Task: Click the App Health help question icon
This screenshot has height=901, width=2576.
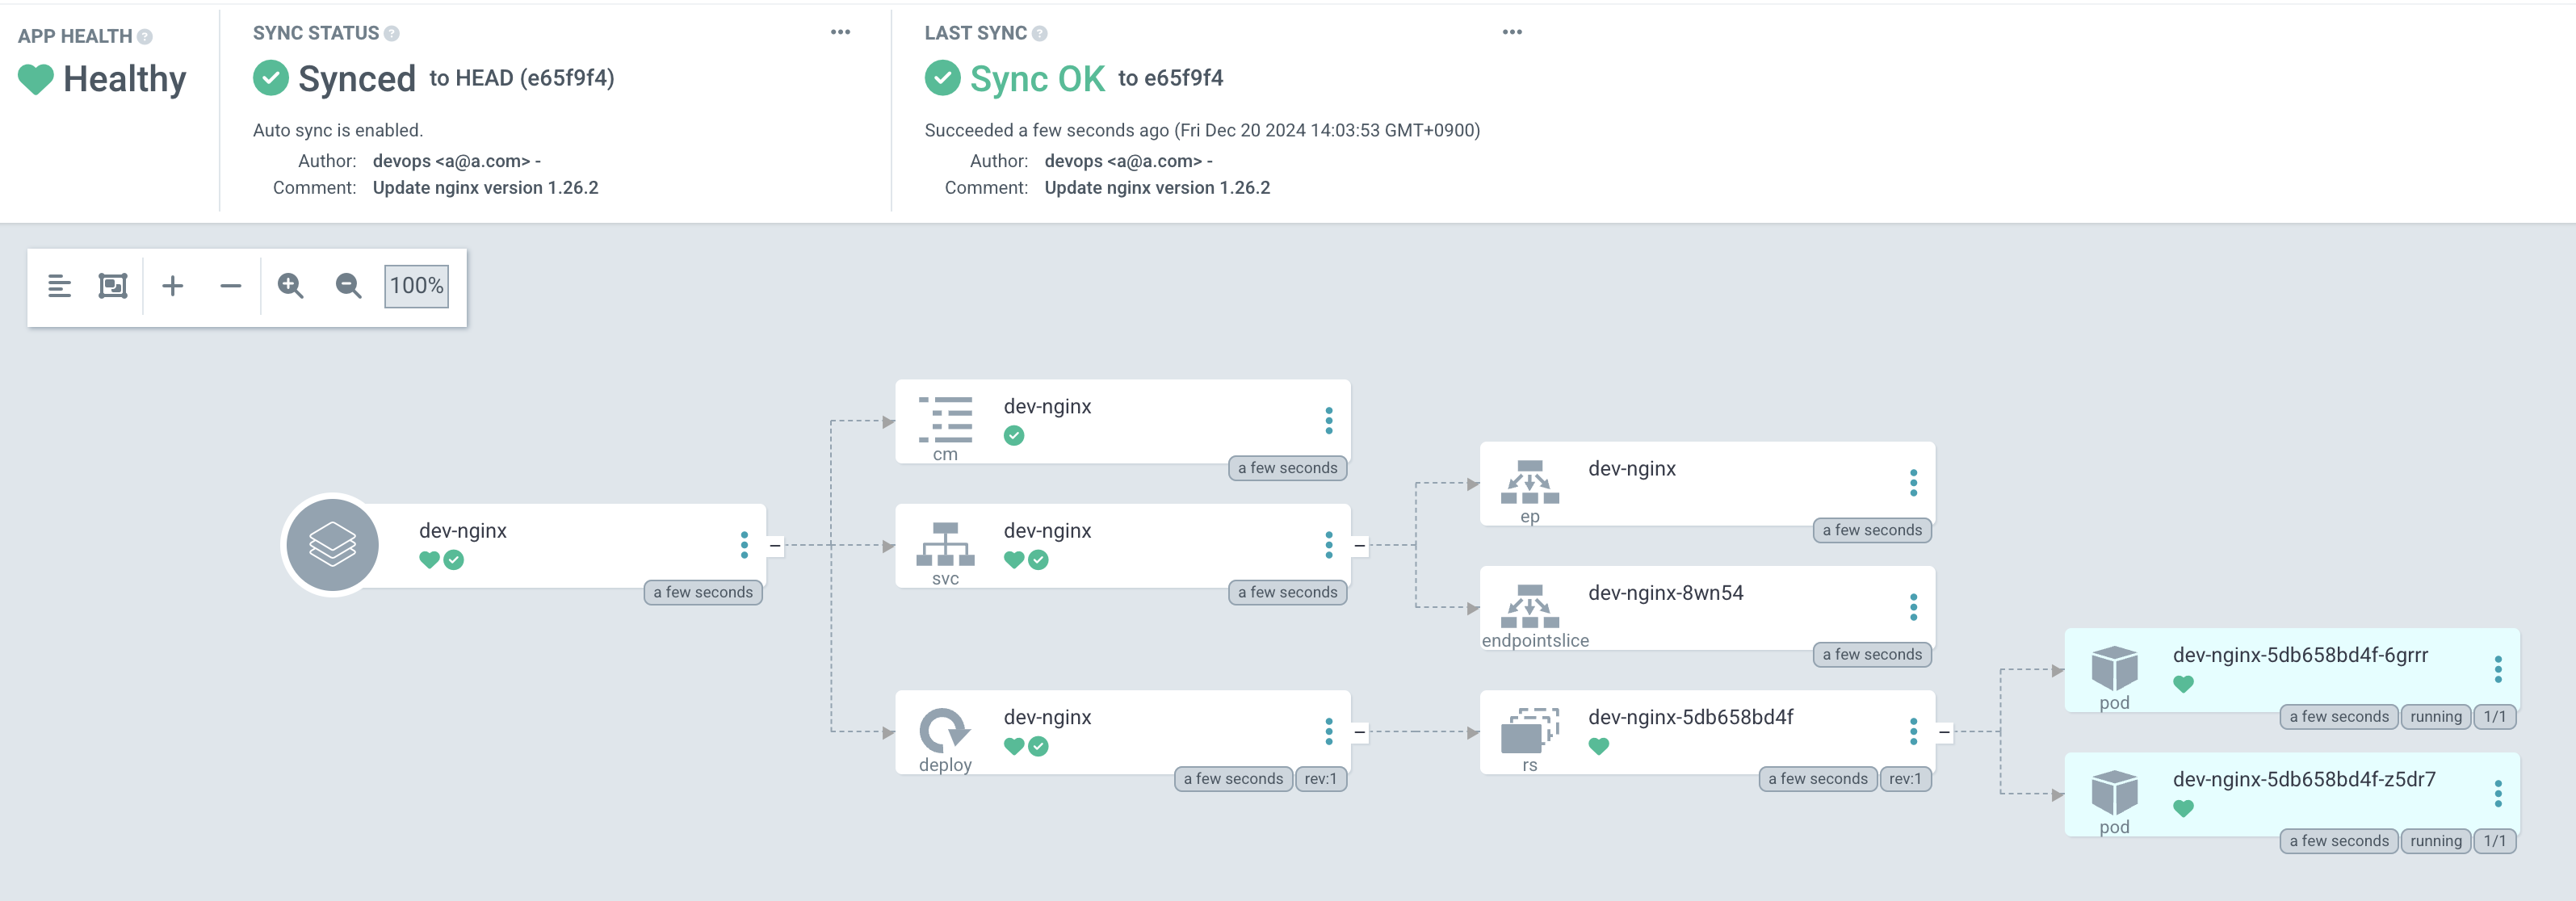Action: [x=145, y=37]
